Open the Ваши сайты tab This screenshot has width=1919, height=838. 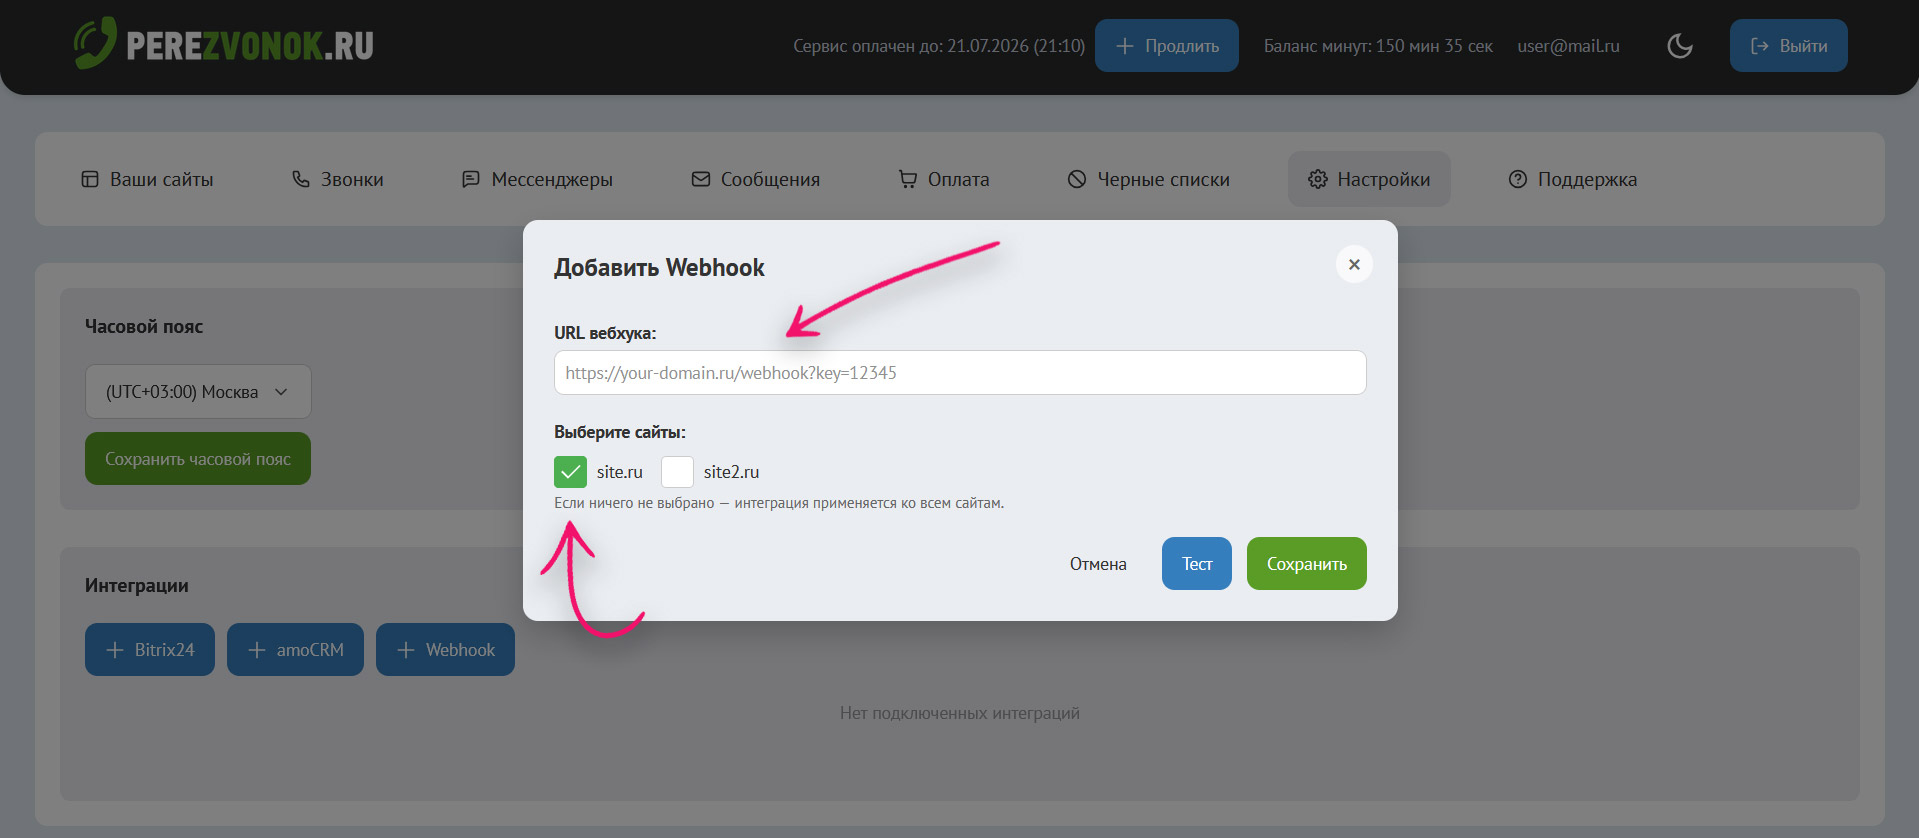point(147,180)
